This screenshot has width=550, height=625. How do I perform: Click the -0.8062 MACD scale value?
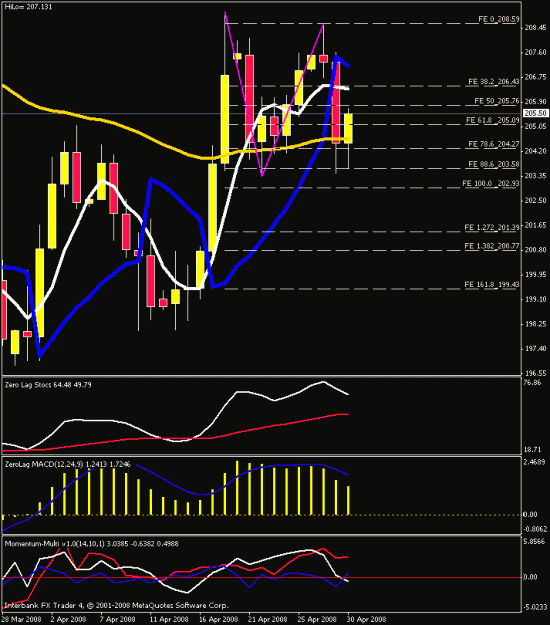pos(535,529)
